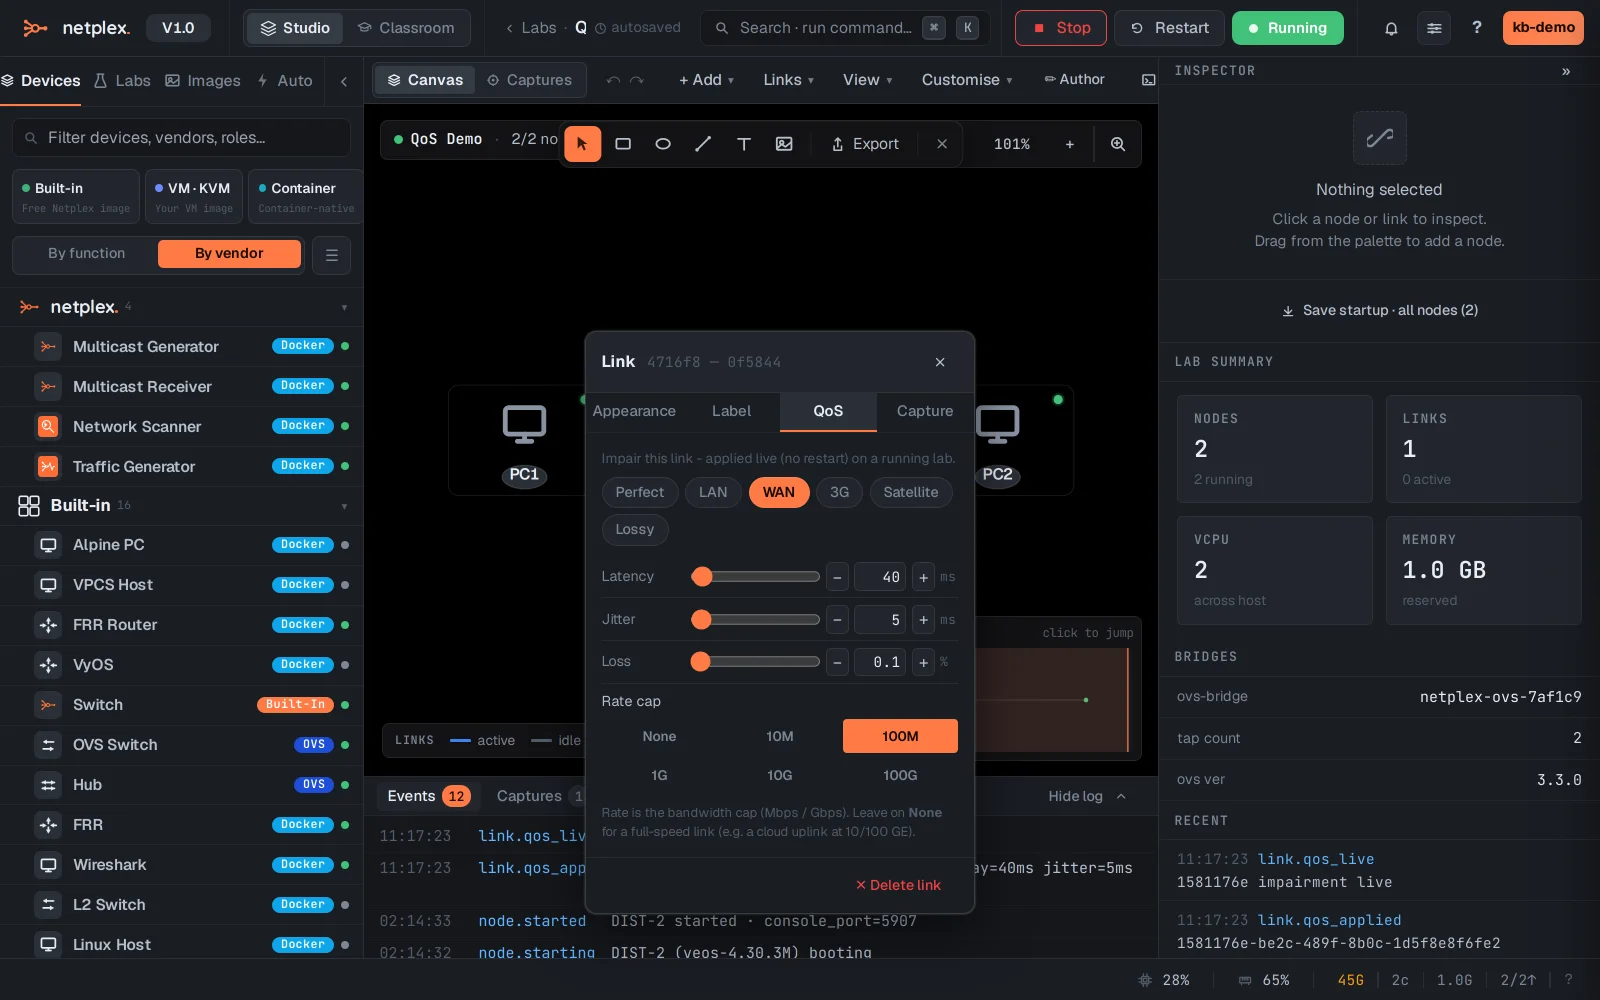Select the Satellite impairment preset

[911, 492]
